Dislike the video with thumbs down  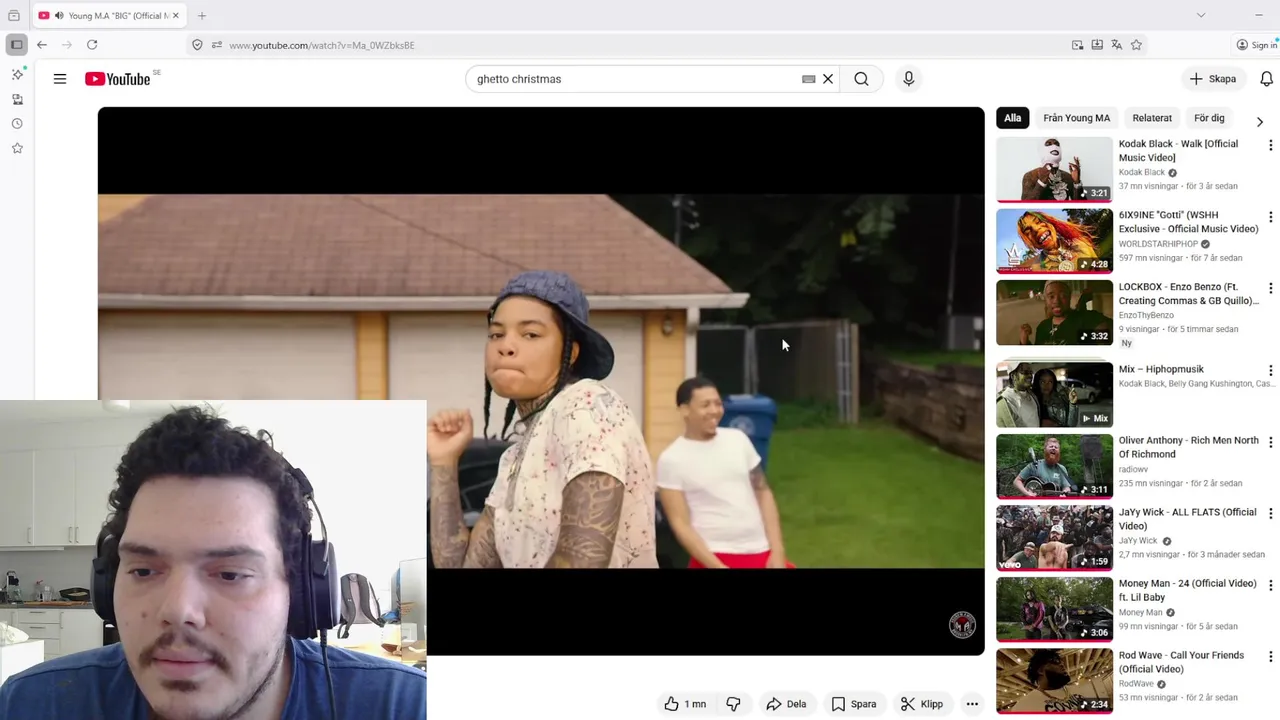coord(733,704)
